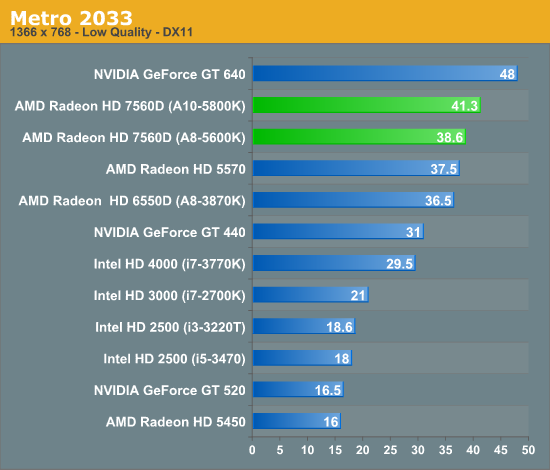Select the green A10-5800K bar
Image resolution: width=550 pixels, height=470 pixels.
tap(367, 105)
